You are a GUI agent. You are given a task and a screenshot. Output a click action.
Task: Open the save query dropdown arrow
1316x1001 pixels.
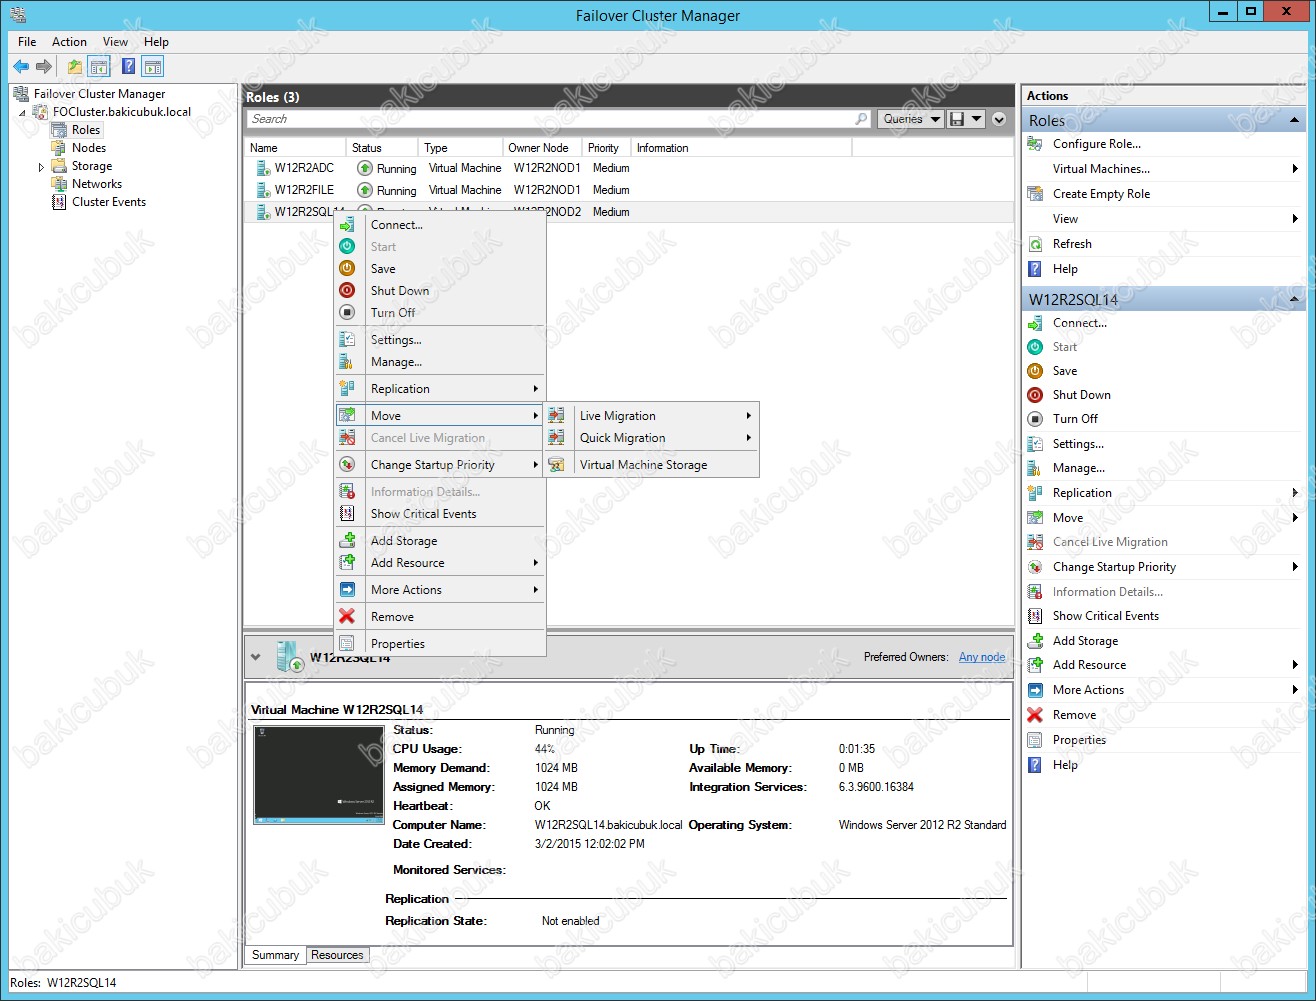pos(976,119)
